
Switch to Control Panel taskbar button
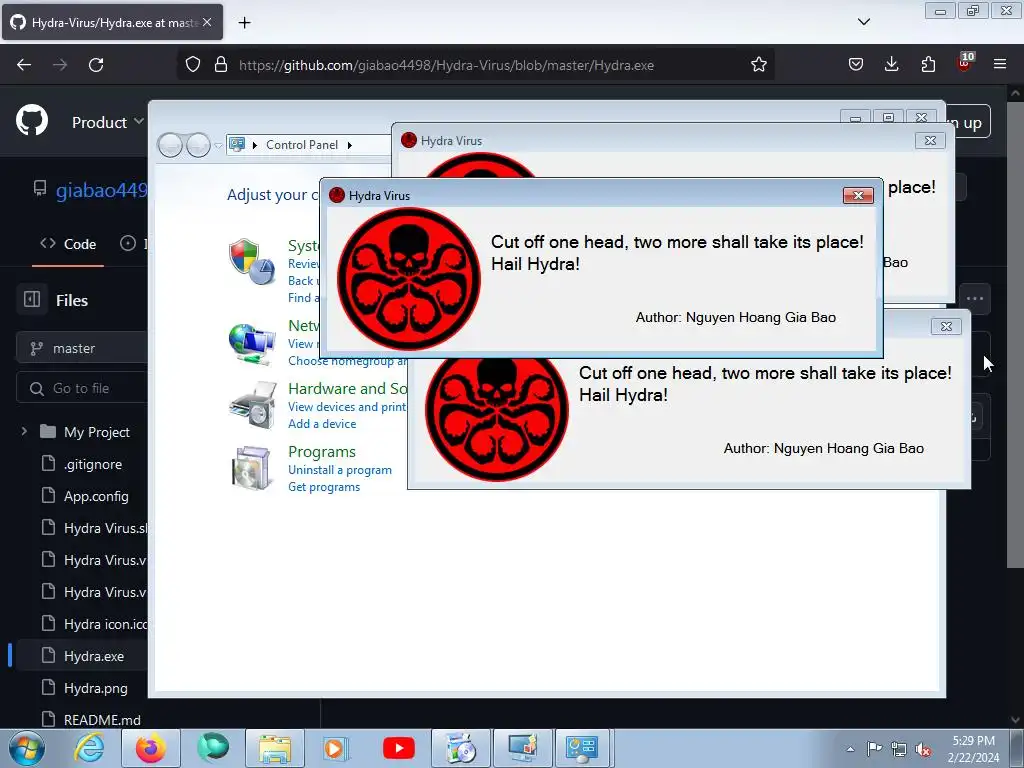coord(582,748)
